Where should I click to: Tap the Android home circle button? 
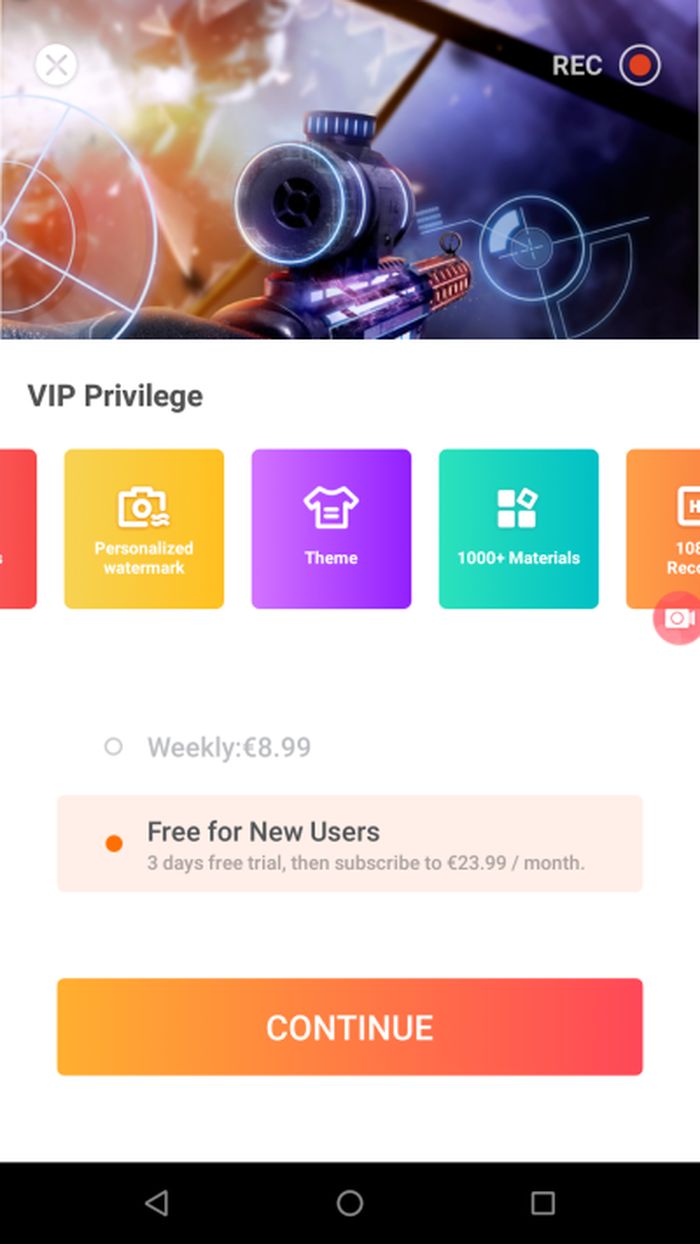click(350, 1203)
